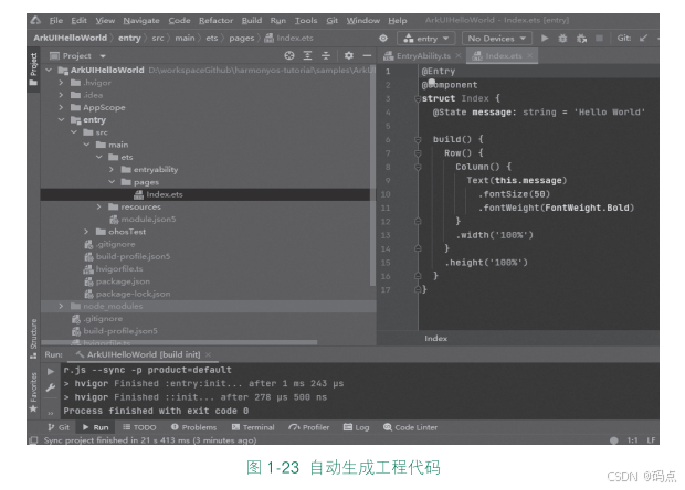
Task: Expand the .hvigor folder
Action: coord(61,83)
